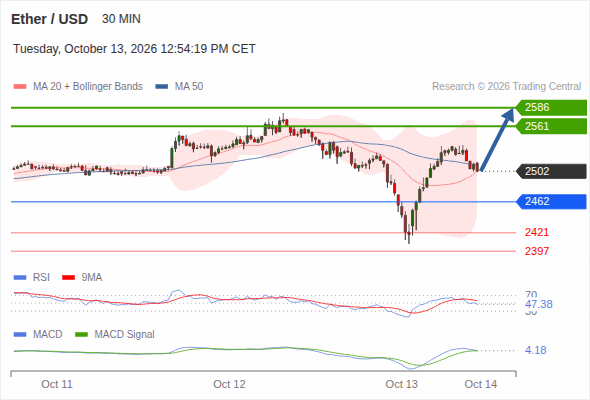
Task: Click the Oct 13 date marker
Action: (401, 384)
